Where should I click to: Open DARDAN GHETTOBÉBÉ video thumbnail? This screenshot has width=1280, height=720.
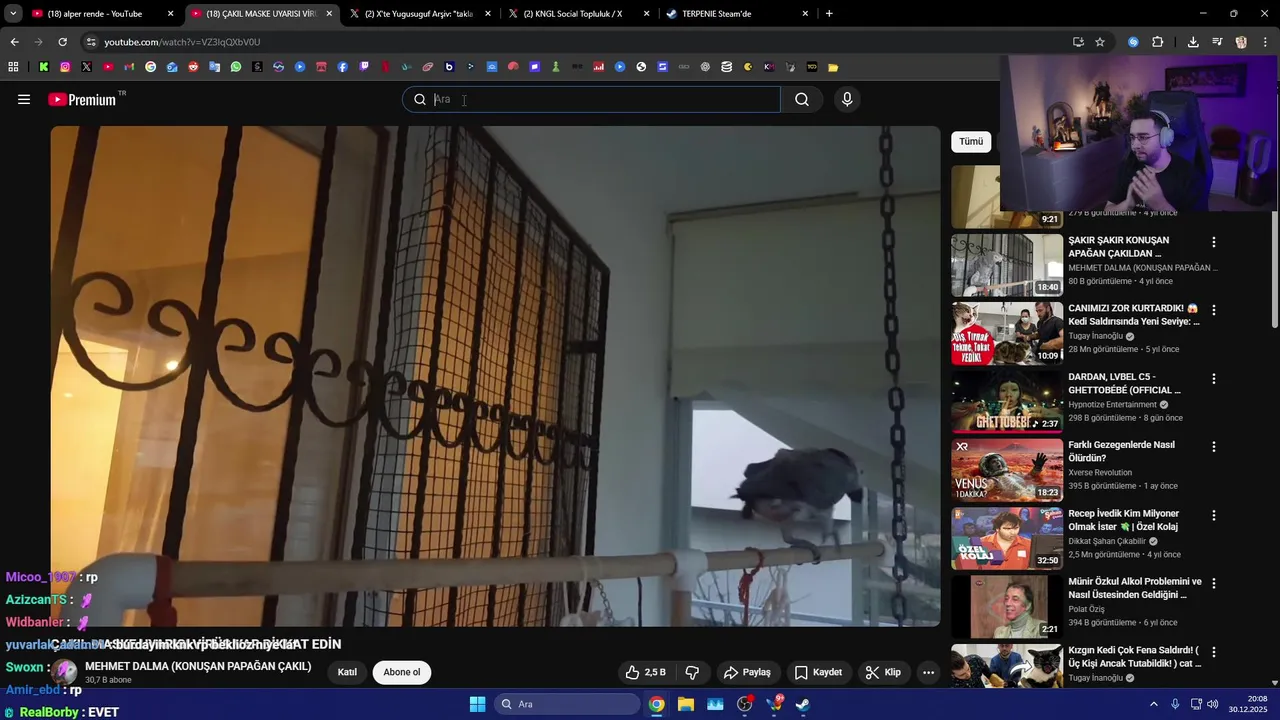tap(1007, 402)
